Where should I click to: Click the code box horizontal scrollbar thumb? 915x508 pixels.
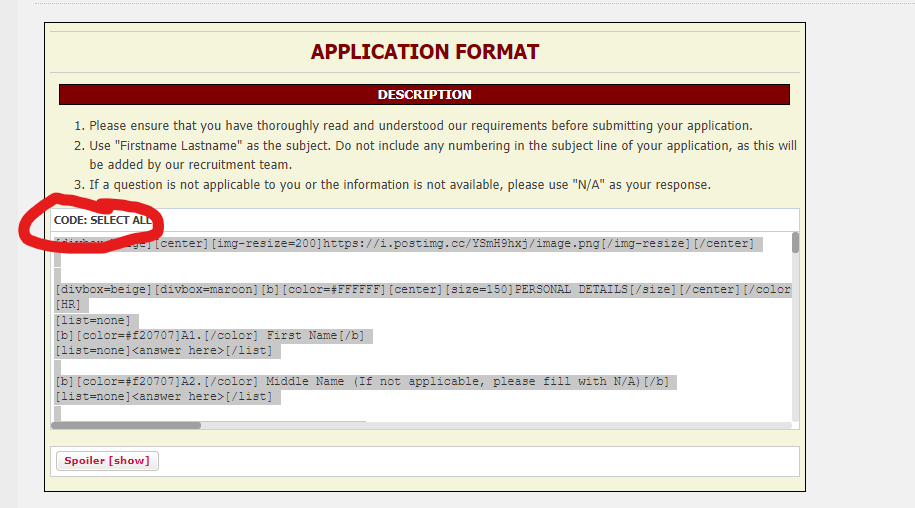[x=125, y=425]
